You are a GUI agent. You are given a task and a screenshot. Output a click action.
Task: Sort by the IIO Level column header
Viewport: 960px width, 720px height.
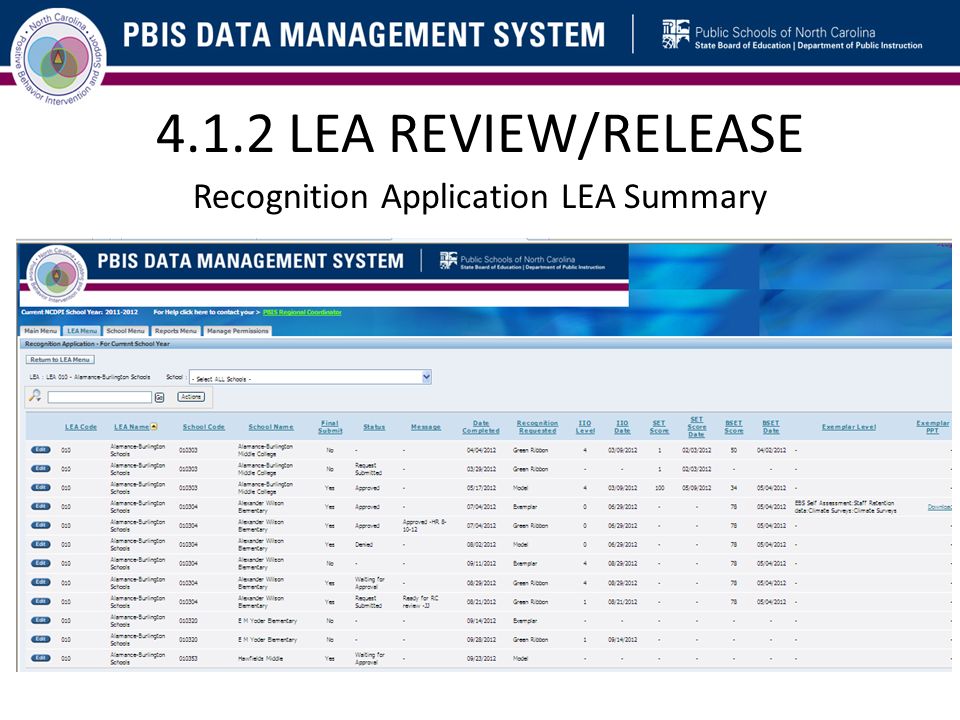585,427
